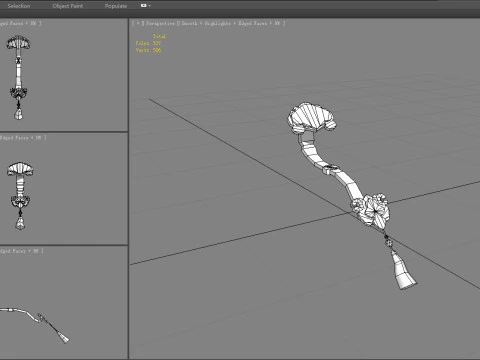Click the Verts count statistic text

coord(148,50)
